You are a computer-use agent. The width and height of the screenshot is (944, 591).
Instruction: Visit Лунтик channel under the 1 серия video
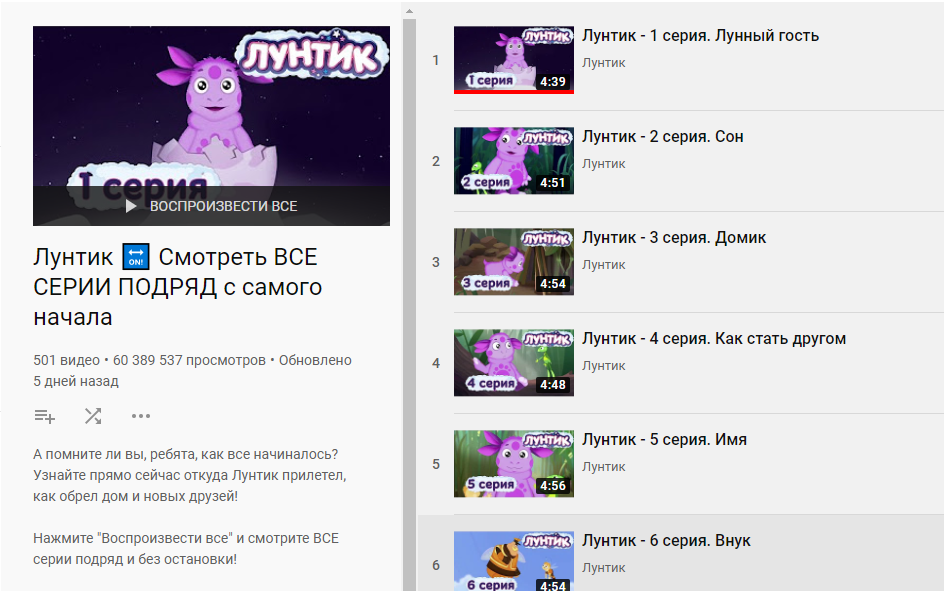603,63
